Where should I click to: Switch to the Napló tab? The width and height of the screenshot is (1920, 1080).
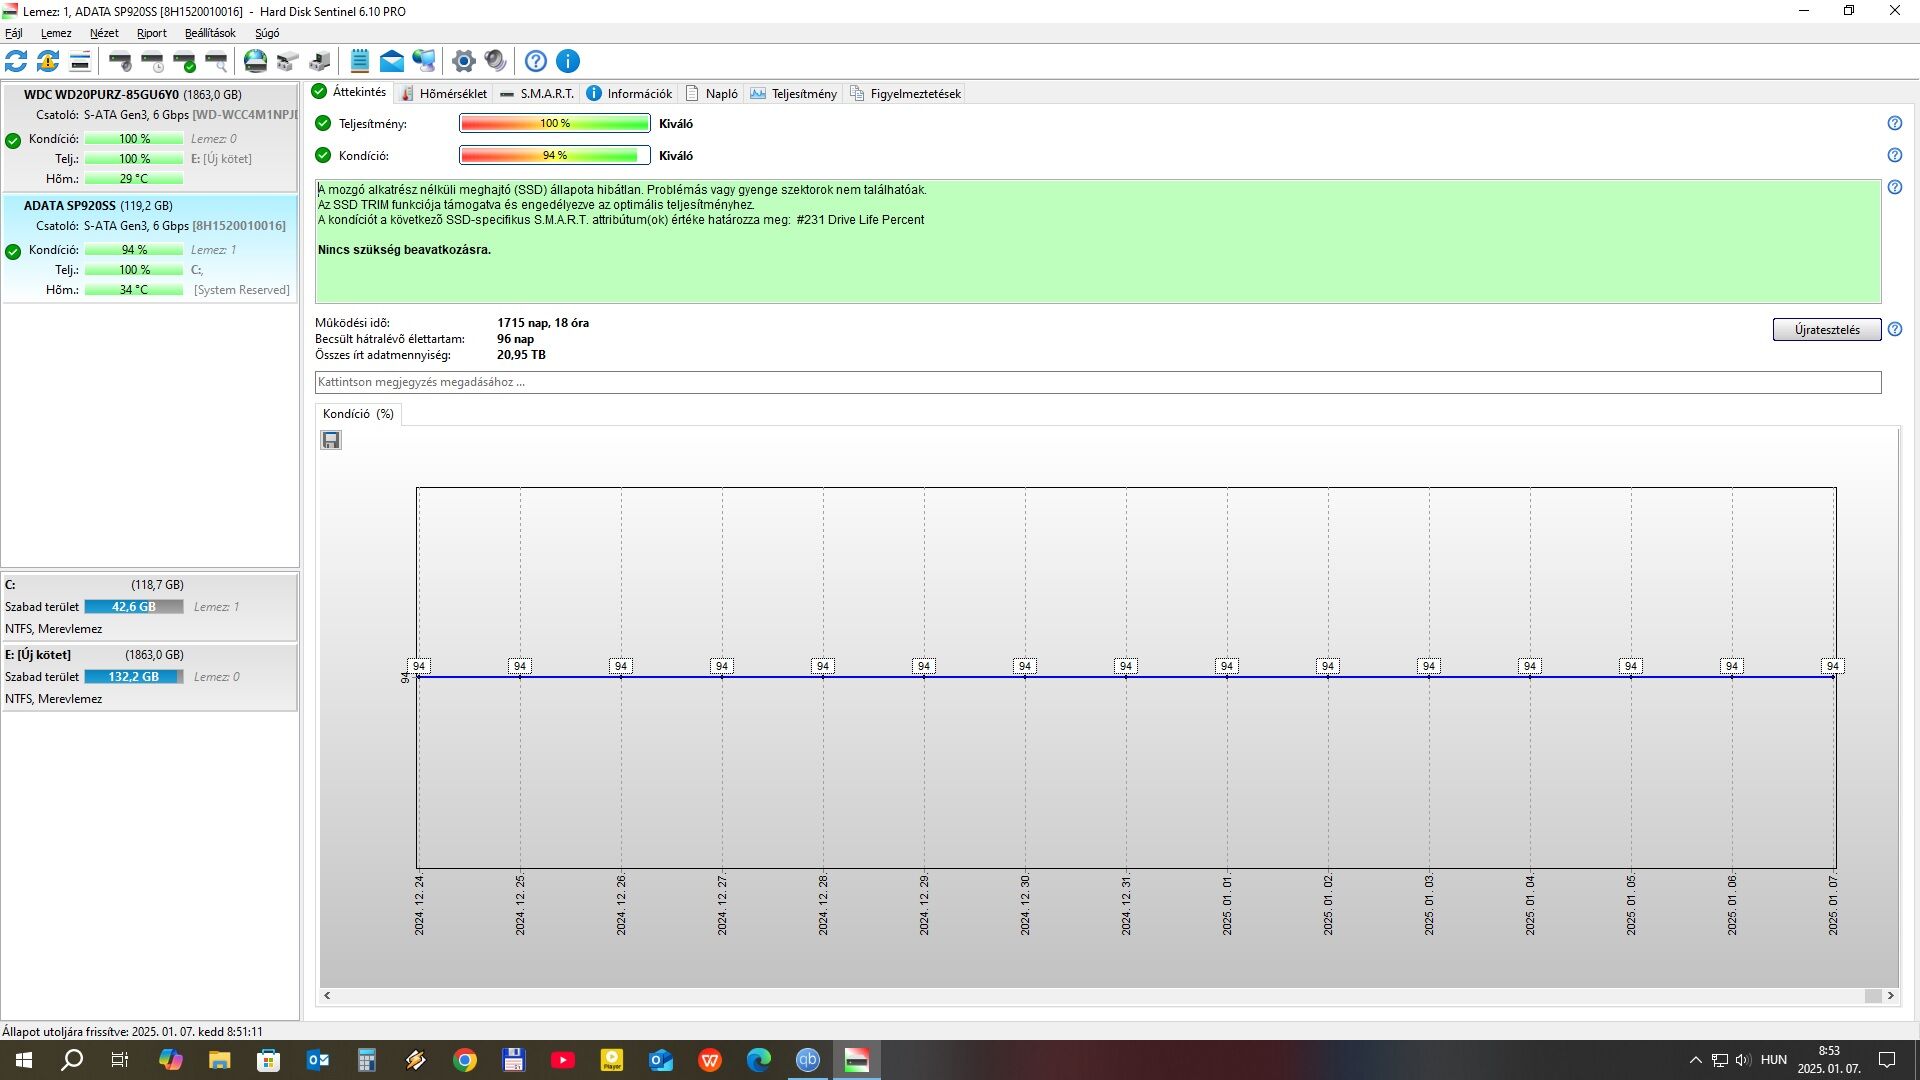712,94
